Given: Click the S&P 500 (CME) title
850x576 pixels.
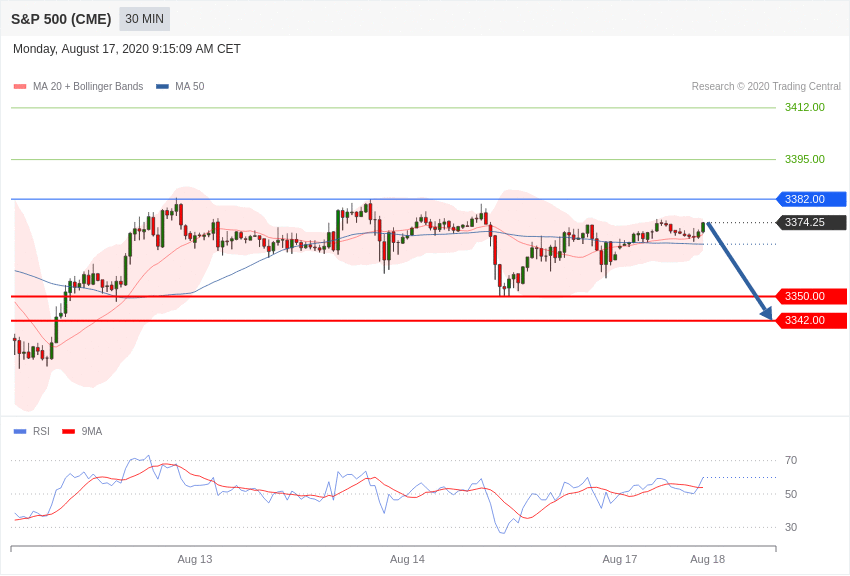Looking at the screenshot, I should tap(61, 19).
